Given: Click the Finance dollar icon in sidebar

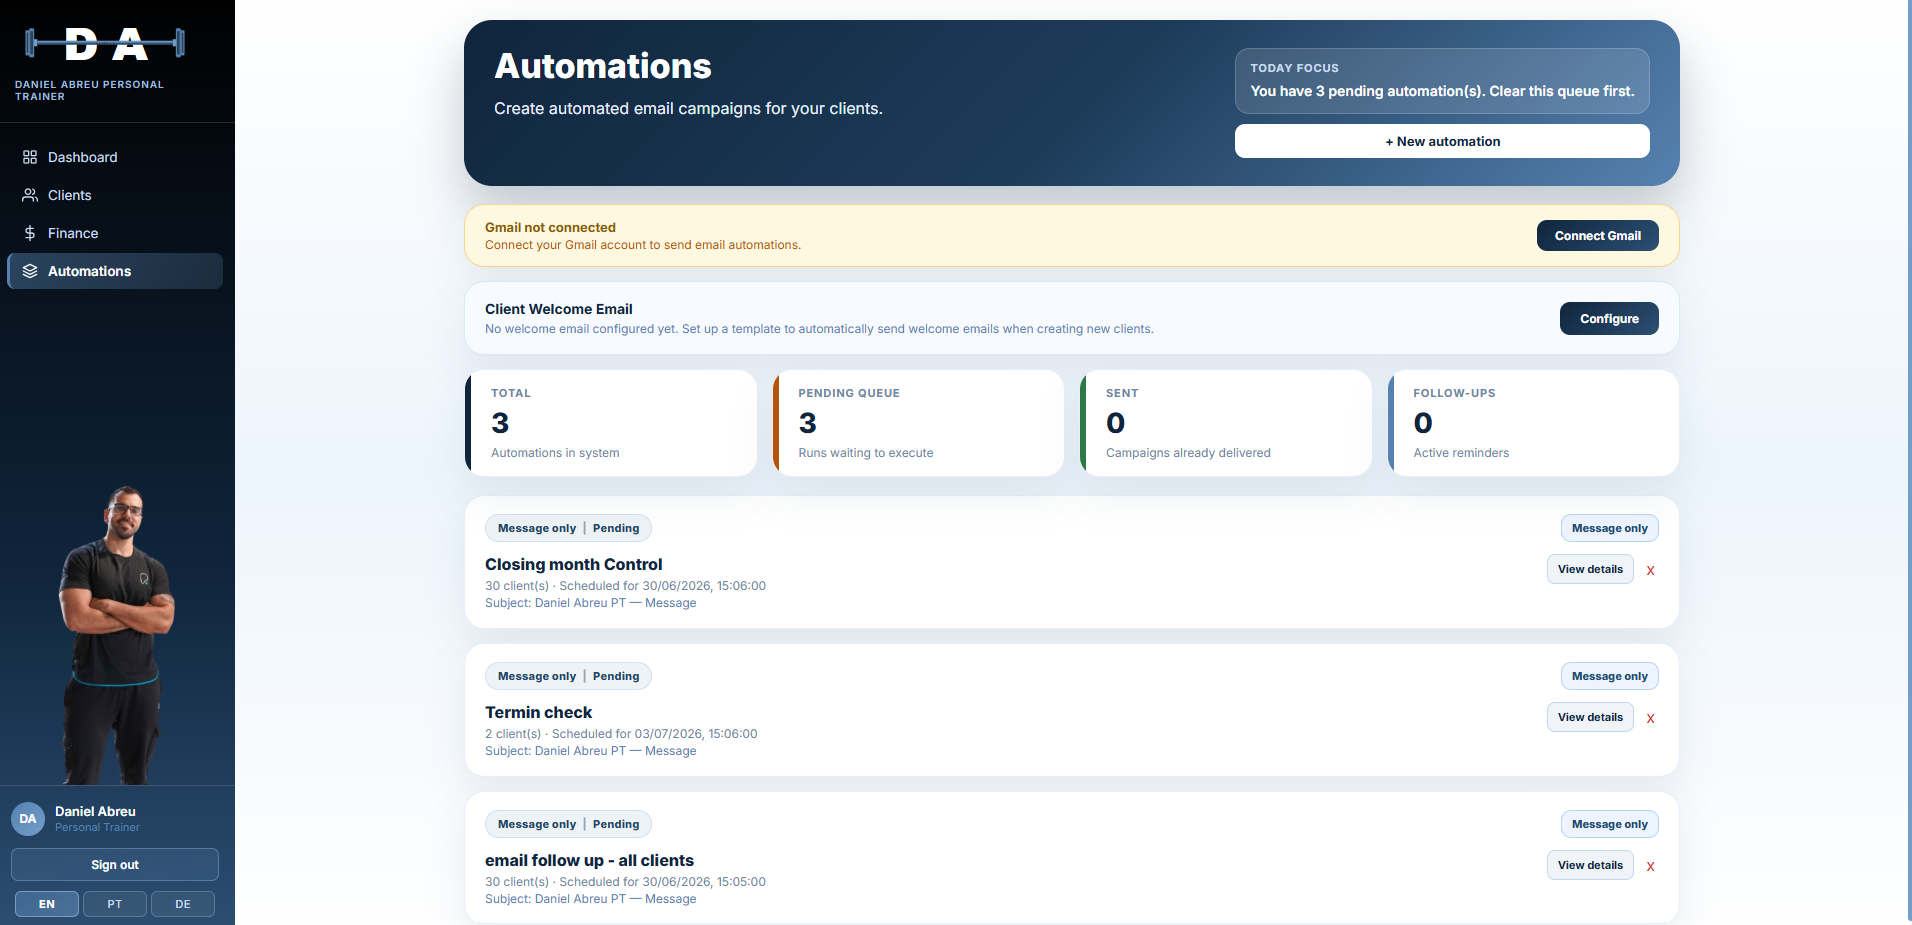Looking at the screenshot, I should coord(30,233).
